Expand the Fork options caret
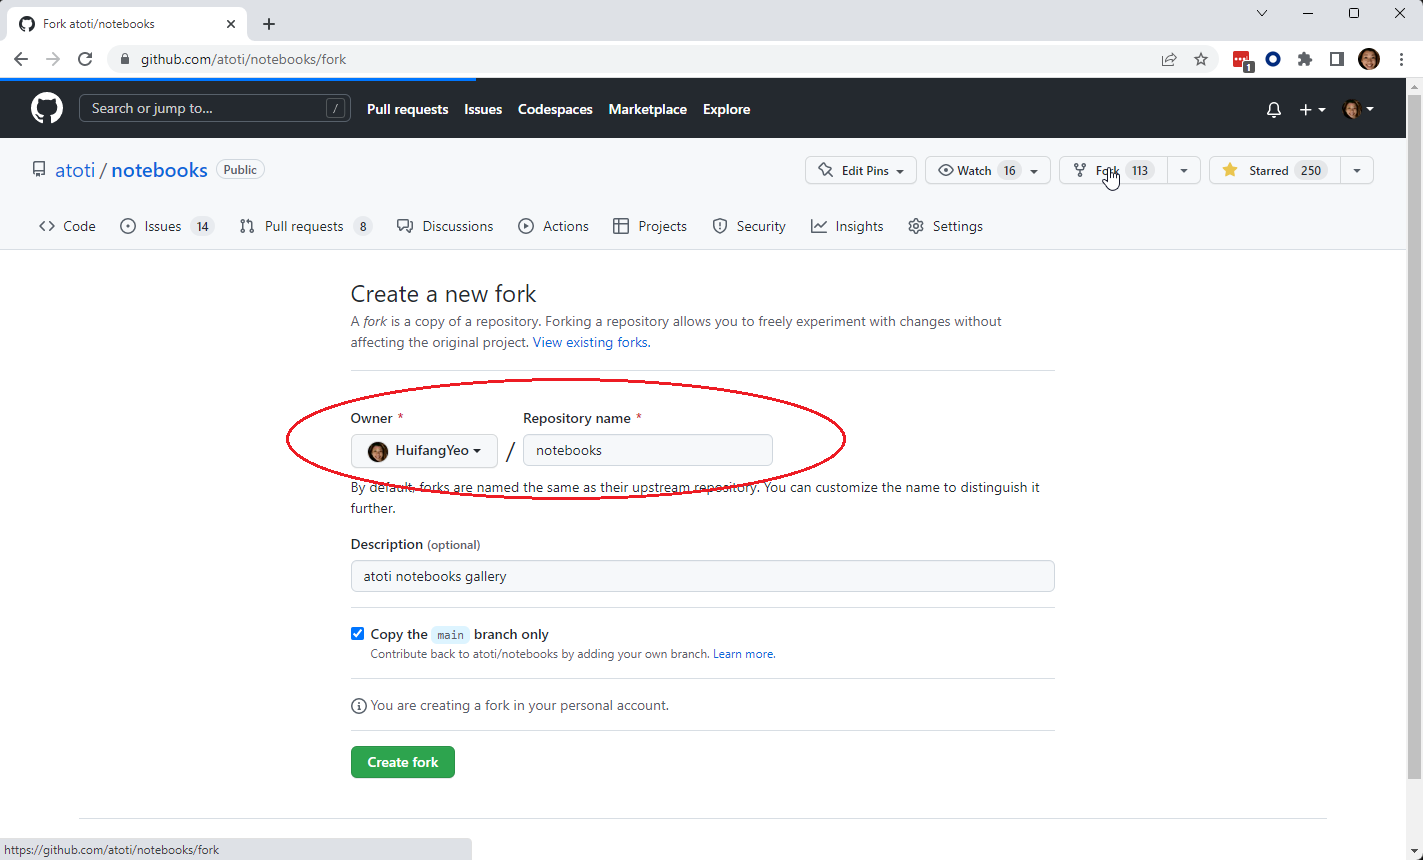The width and height of the screenshot is (1423, 860). click(x=1184, y=170)
